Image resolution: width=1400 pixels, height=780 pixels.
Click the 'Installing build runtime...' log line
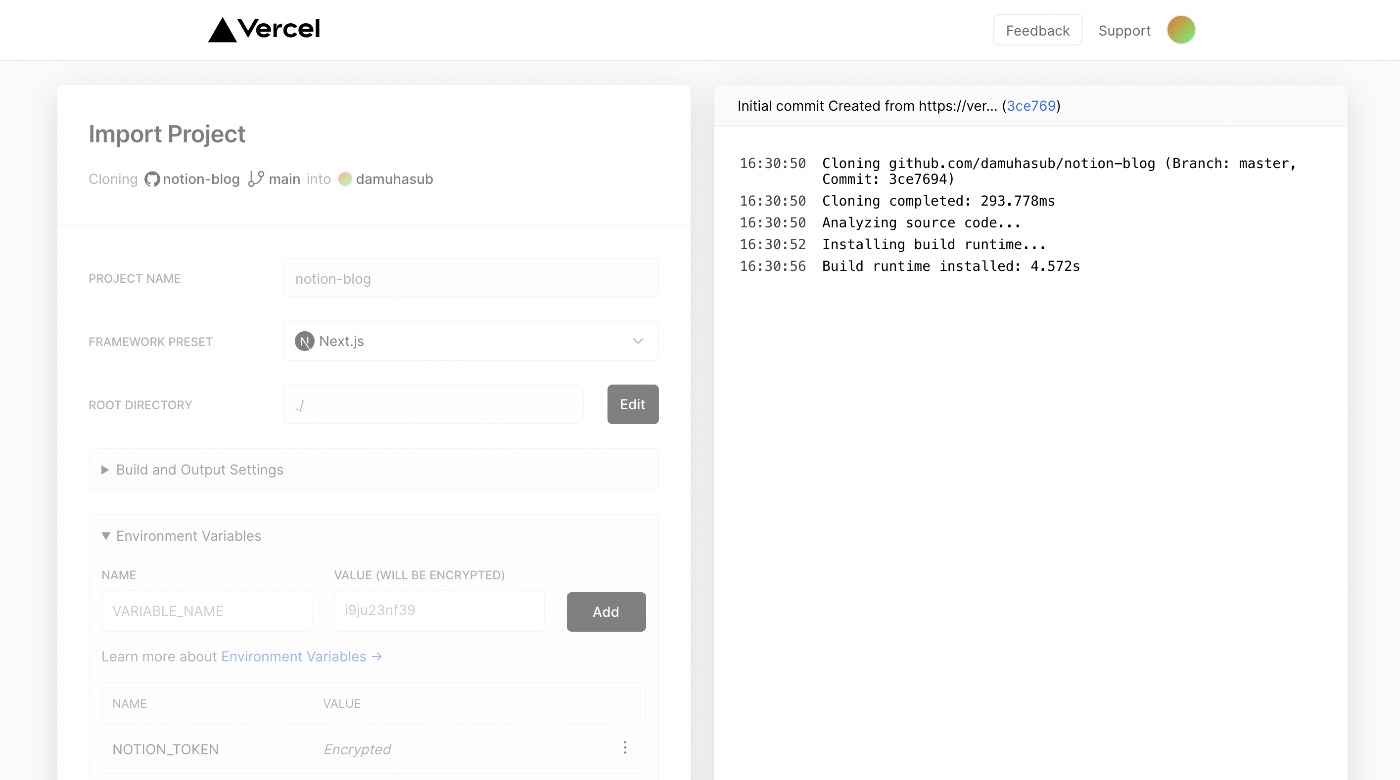(934, 244)
